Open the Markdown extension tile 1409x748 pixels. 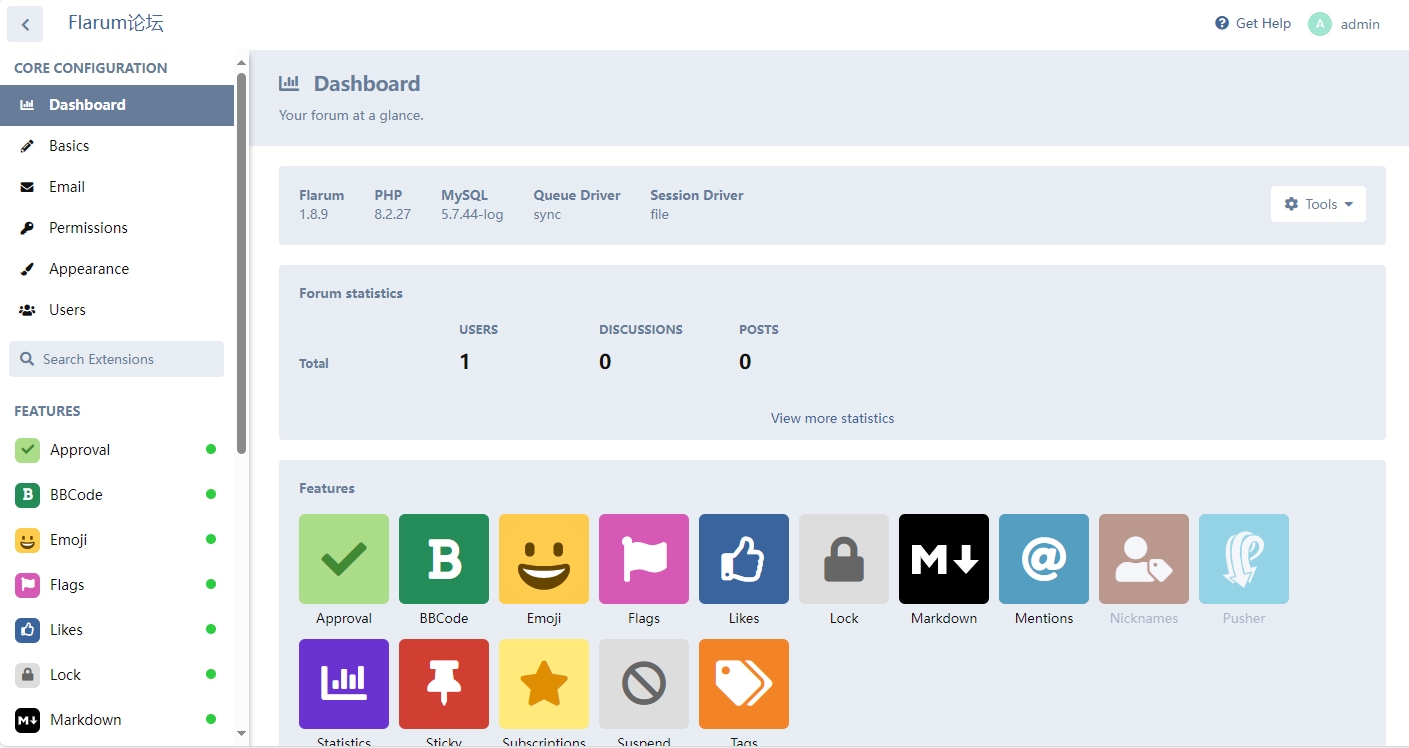(943, 559)
